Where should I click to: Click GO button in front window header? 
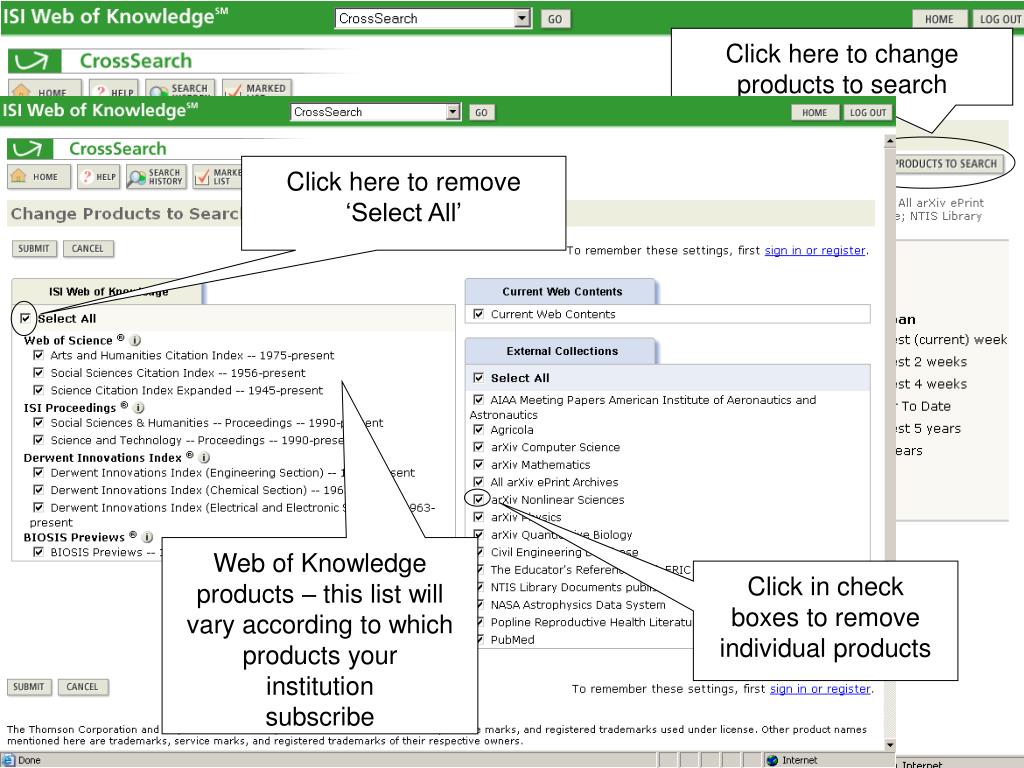tap(481, 112)
